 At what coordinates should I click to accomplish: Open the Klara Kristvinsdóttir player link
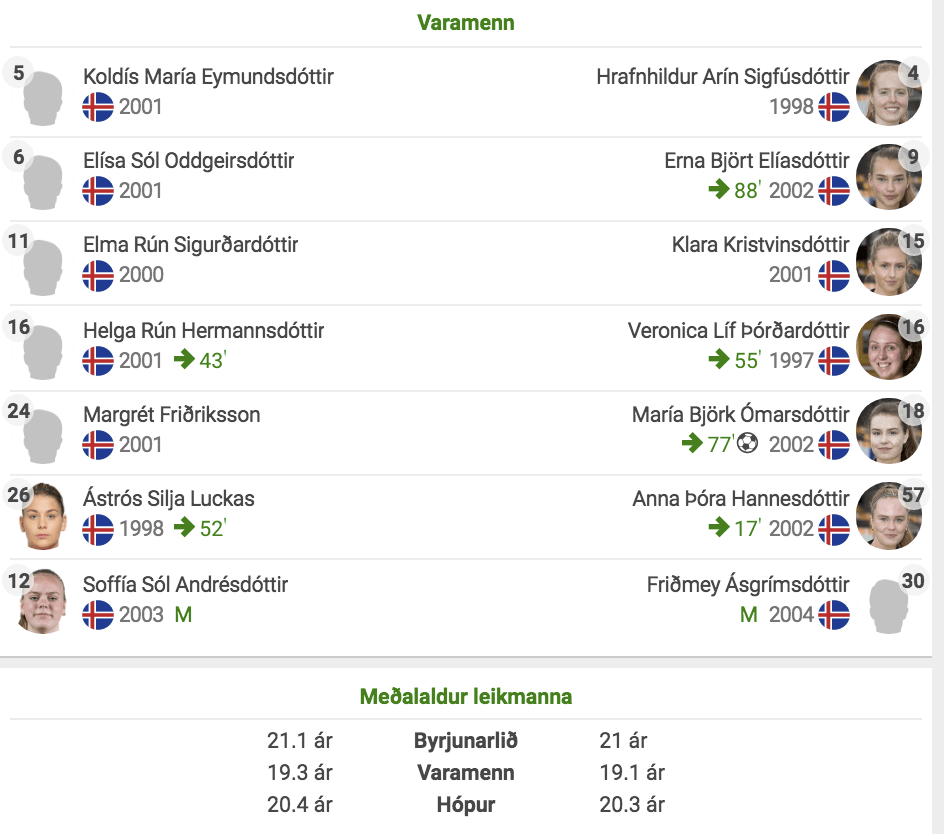coord(760,244)
